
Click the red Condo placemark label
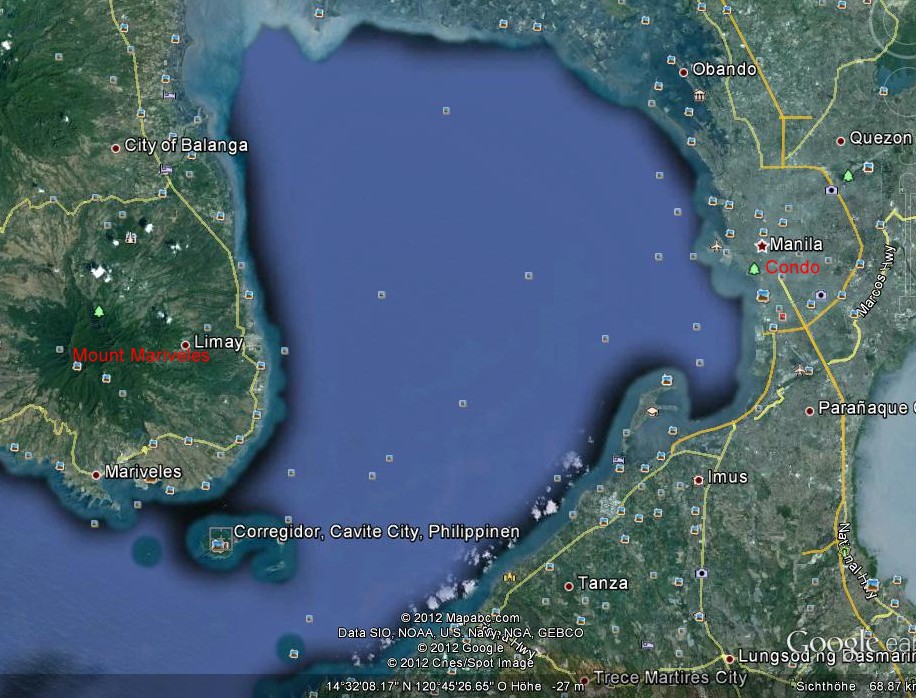coord(792,268)
